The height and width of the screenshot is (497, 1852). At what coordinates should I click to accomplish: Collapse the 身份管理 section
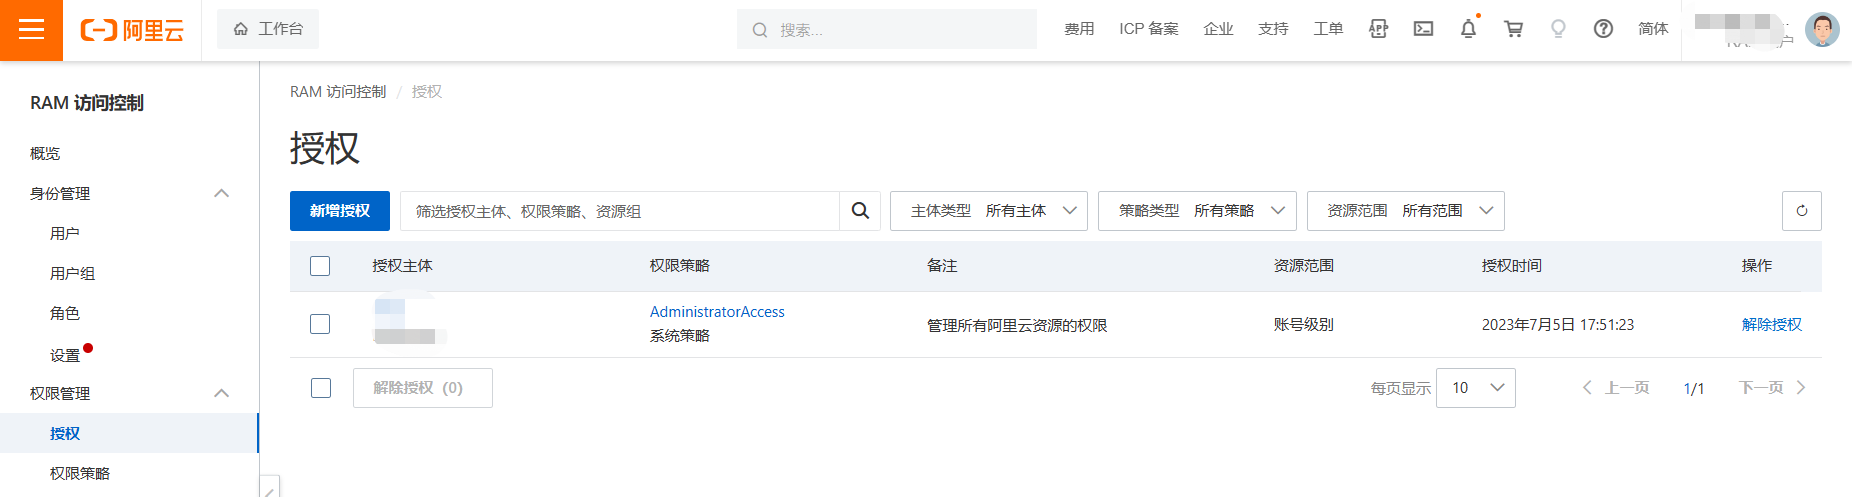pyautogui.click(x=222, y=193)
